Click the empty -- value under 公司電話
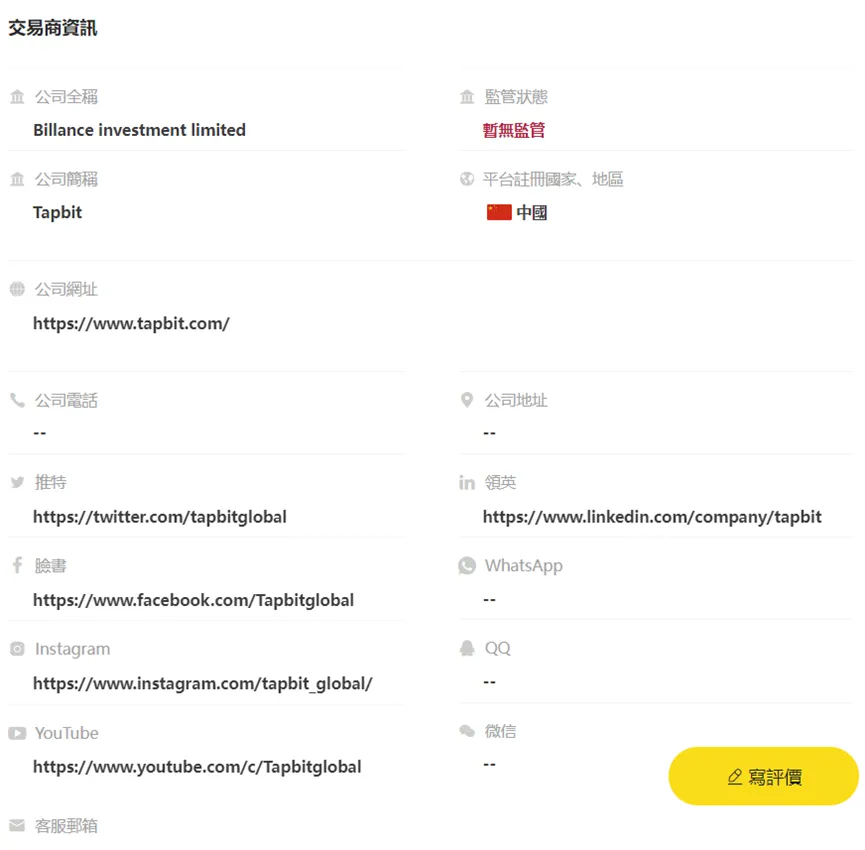The width and height of the screenshot is (865, 850). 40,434
